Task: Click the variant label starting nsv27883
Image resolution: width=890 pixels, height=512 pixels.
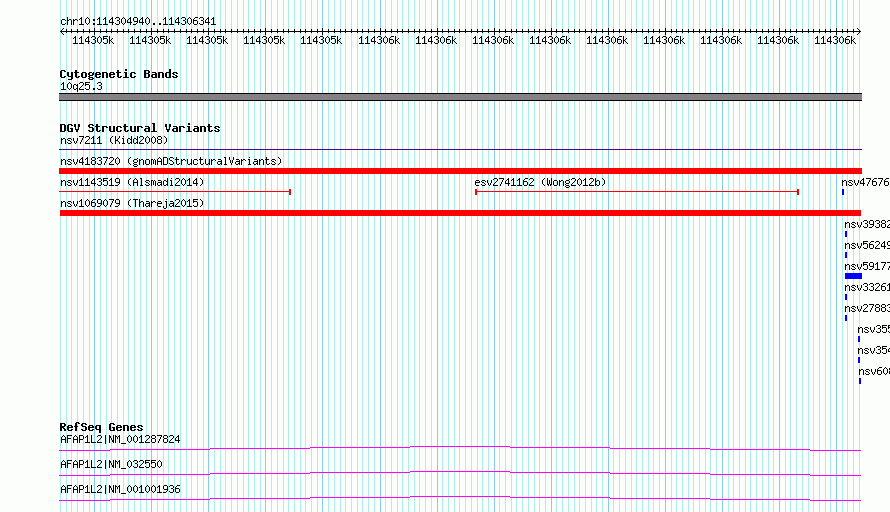Action: [x=867, y=308]
